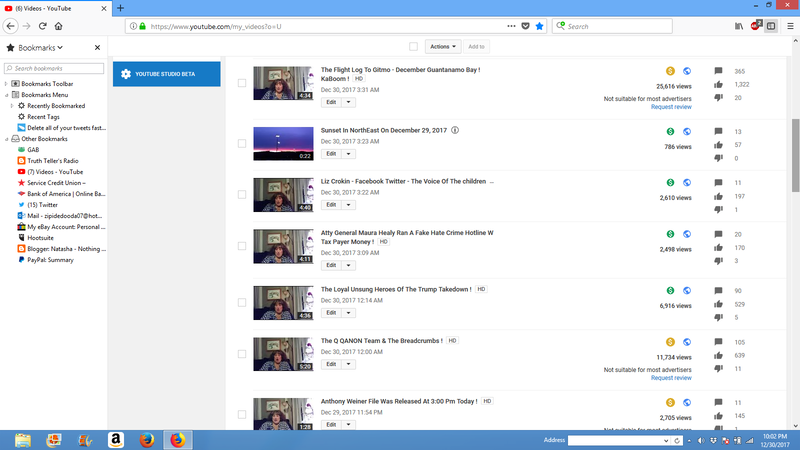Click the browser Home icon

pyautogui.click(x=58, y=26)
